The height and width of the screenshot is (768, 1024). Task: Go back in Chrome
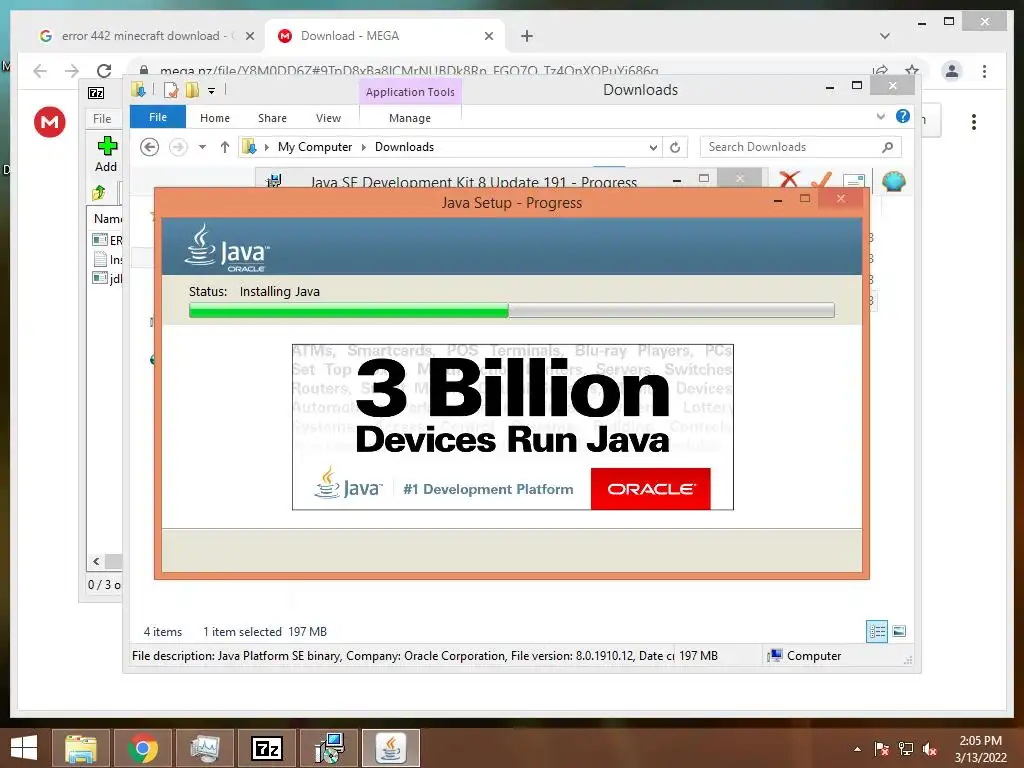(40, 71)
